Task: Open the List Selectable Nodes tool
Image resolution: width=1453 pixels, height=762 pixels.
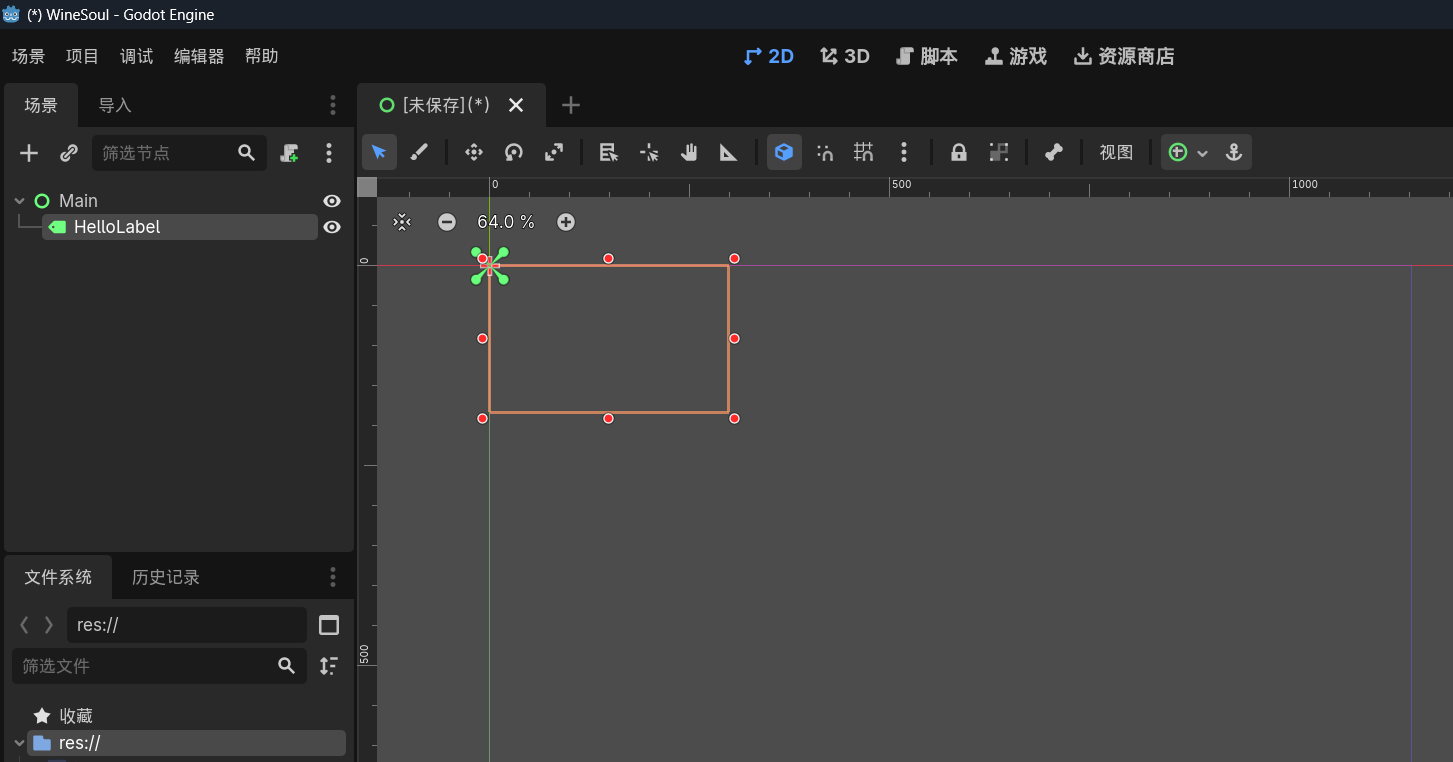Action: pyautogui.click(x=608, y=152)
